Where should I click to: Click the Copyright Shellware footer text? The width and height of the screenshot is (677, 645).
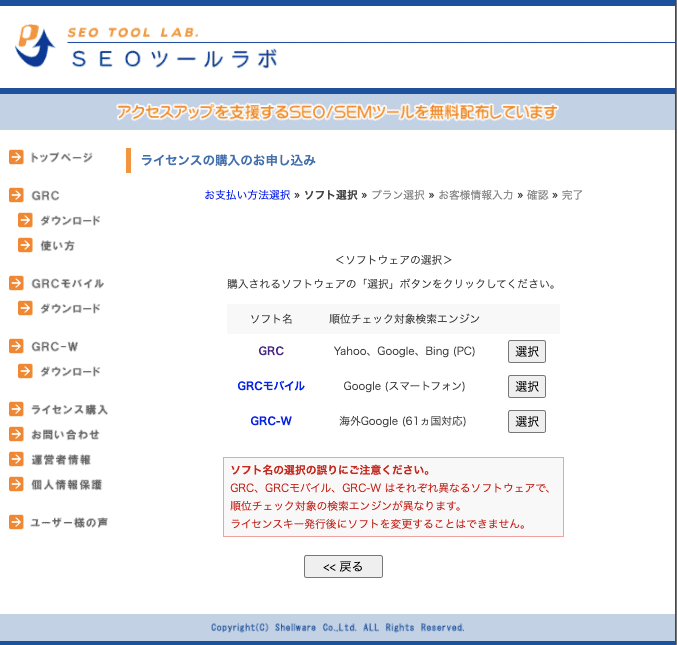click(x=338, y=627)
